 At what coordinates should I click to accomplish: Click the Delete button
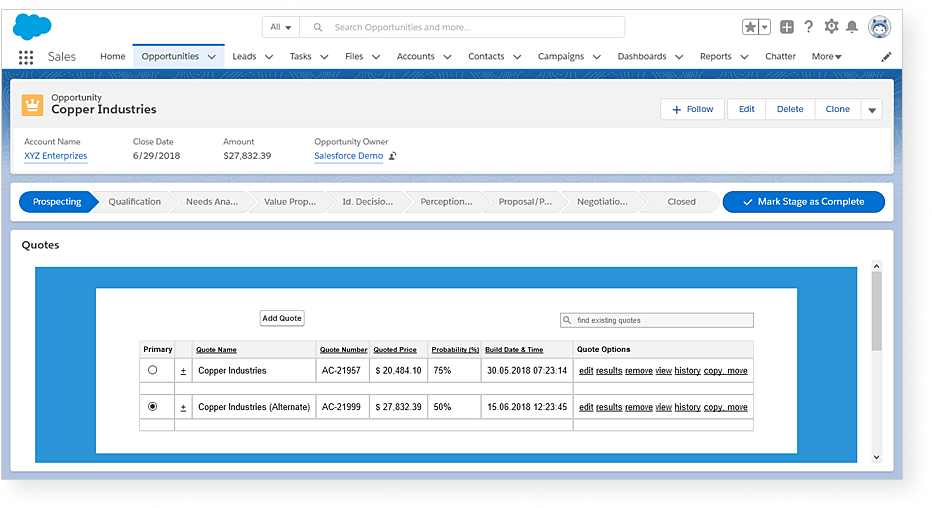[790, 109]
